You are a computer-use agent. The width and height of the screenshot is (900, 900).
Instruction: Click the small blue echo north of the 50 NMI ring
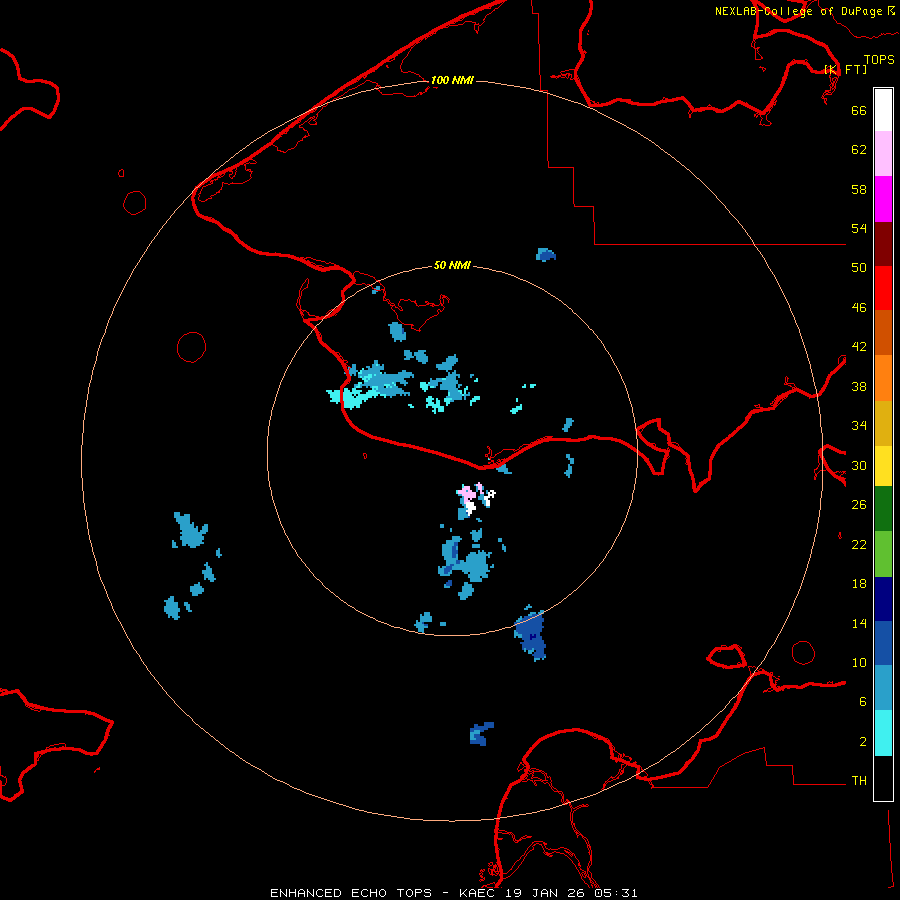coord(545,254)
